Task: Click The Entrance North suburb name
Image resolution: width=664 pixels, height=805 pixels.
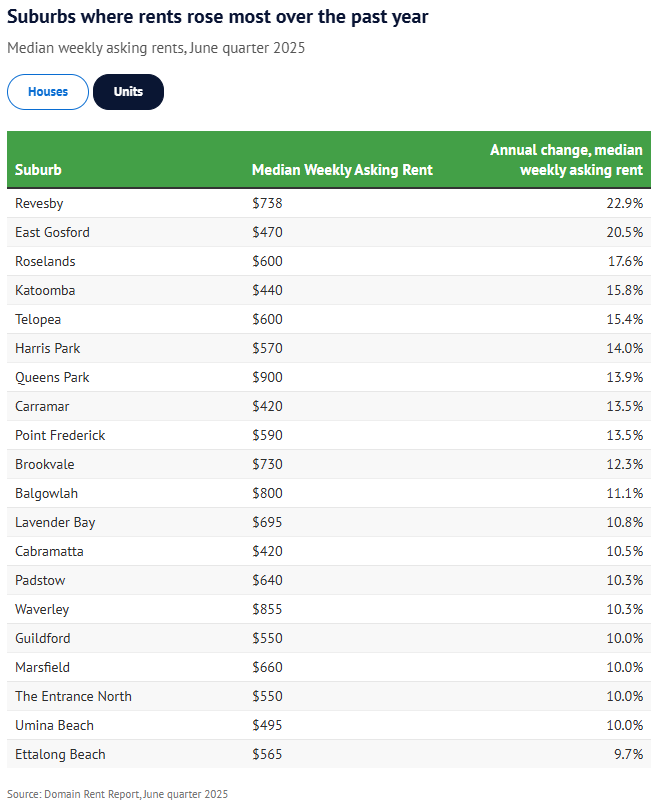Action: pyautogui.click(x=74, y=696)
